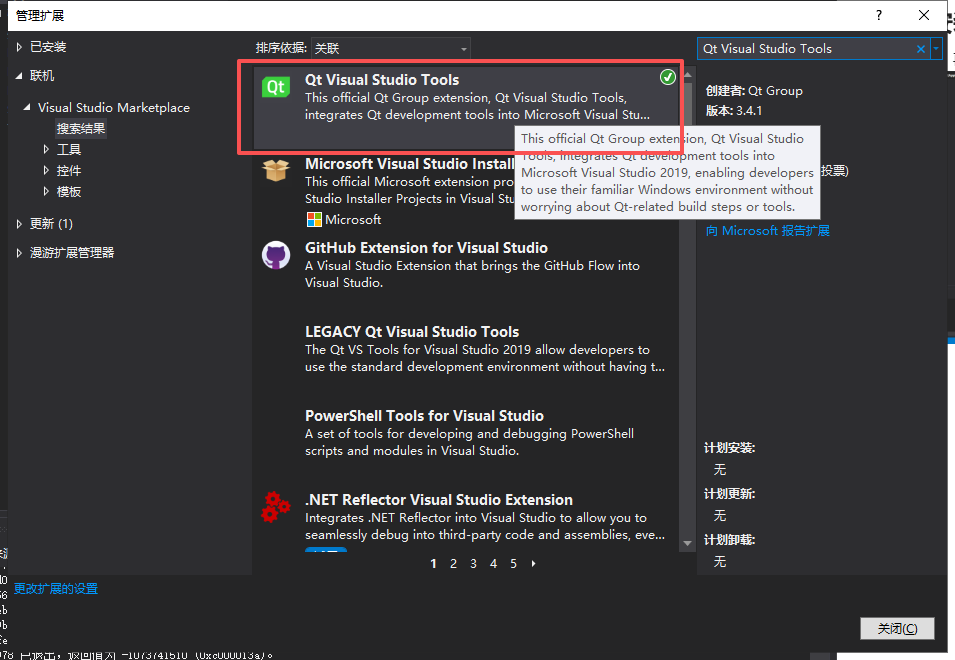This screenshot has width=955, height=660.
Task: Go to results page 2
Action: (453, 564)
